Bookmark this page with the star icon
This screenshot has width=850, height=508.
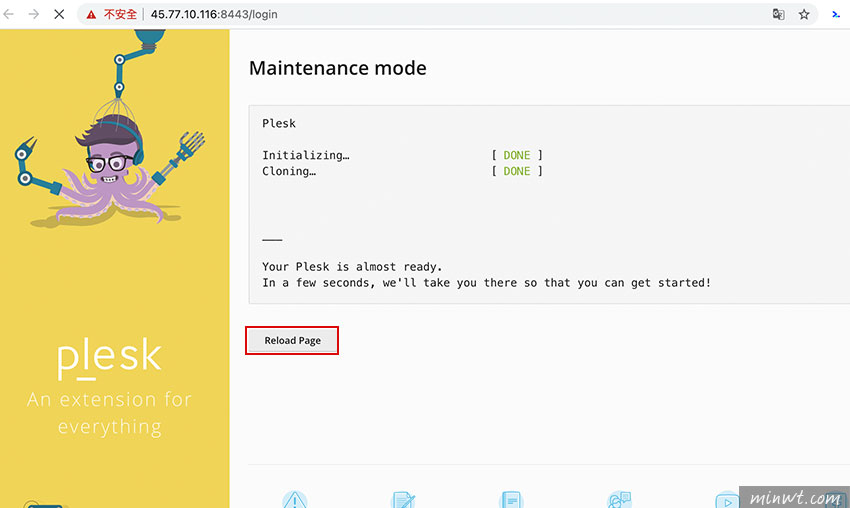coord(804,15)
